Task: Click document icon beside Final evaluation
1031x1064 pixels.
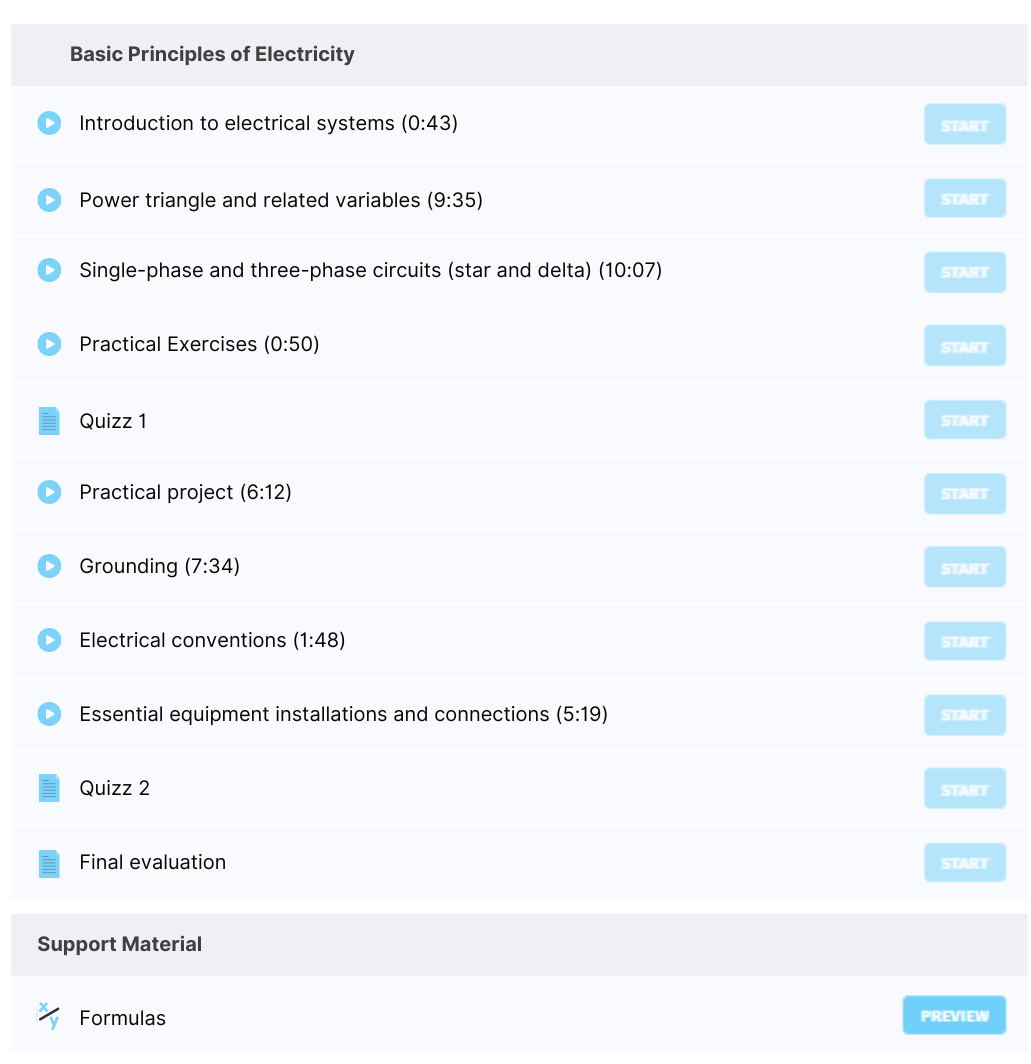Action: (x=49, y=864)
